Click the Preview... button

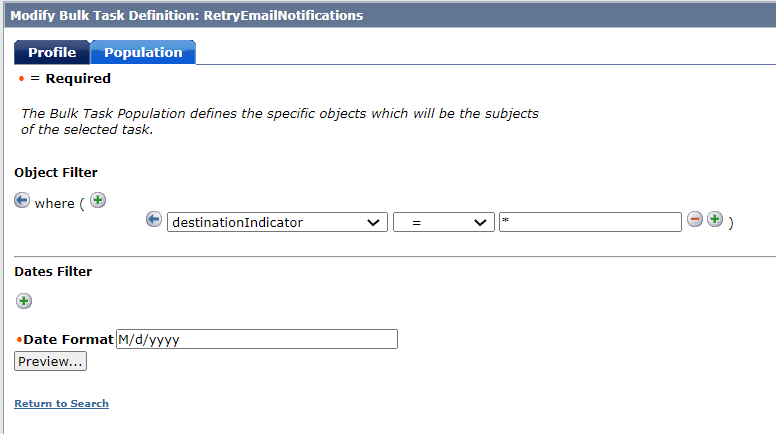coord(50,361)
